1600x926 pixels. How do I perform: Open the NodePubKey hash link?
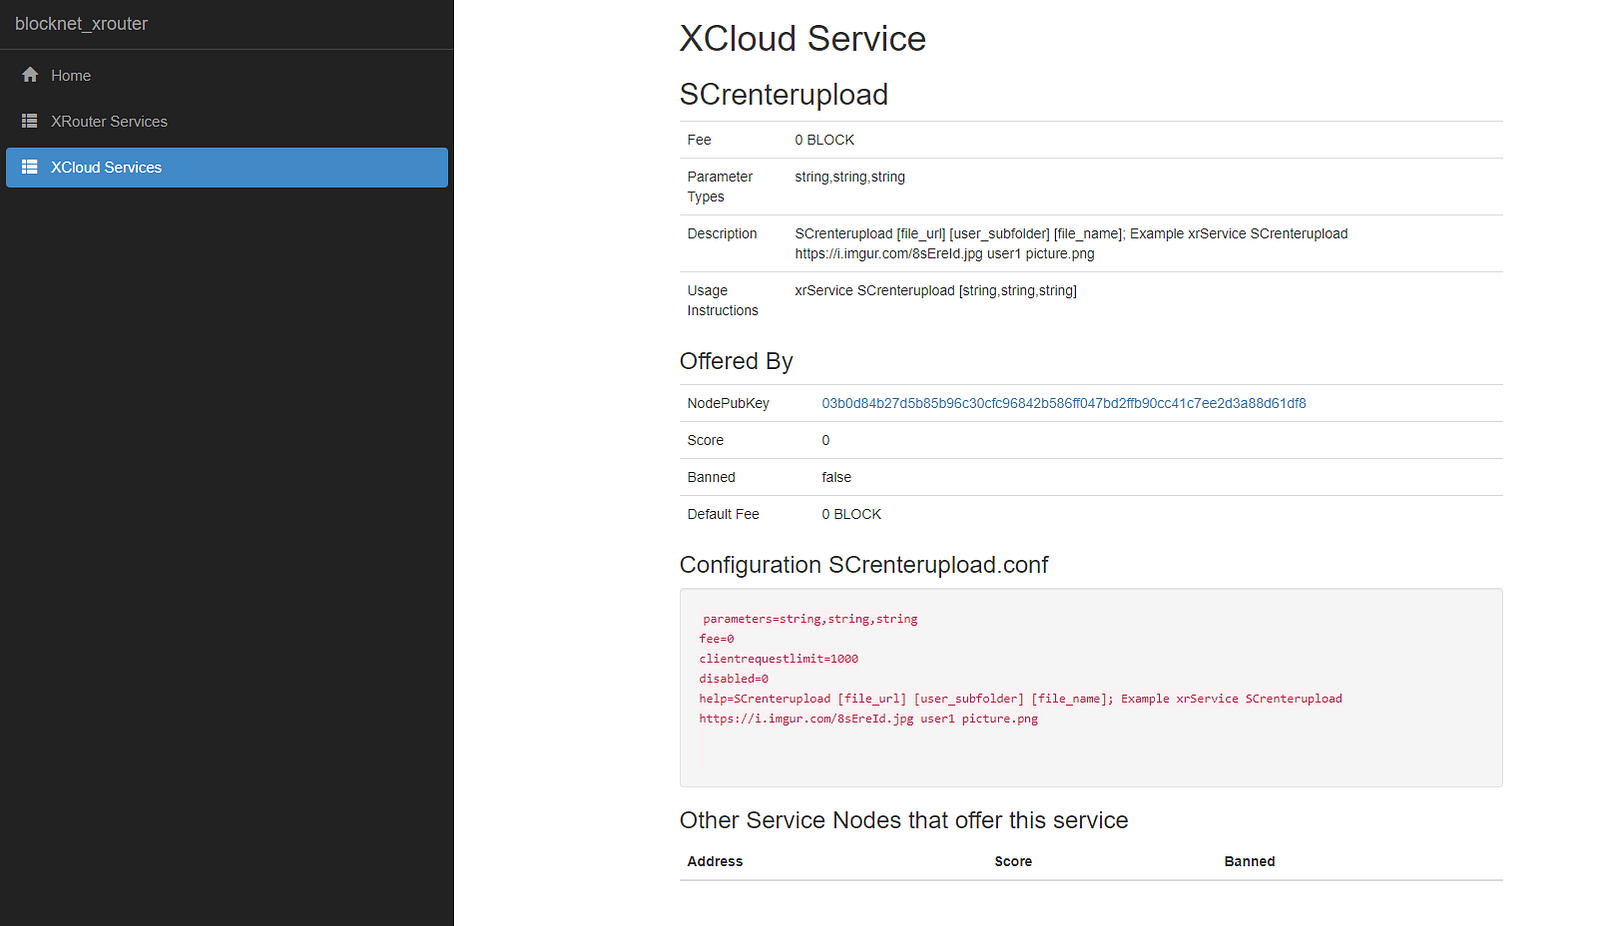pyautogui.click(x=1063, y=404)
